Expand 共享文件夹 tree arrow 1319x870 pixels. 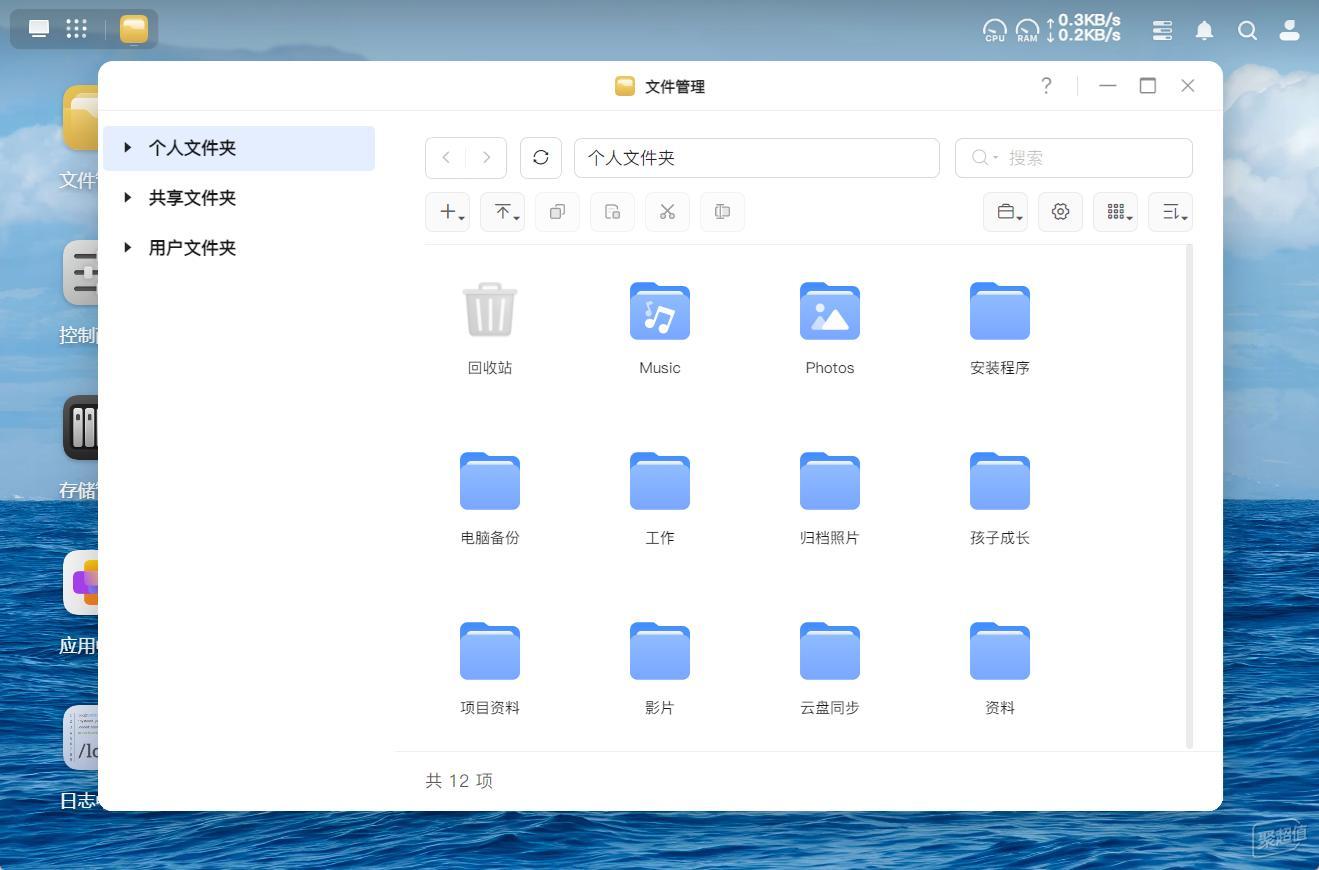128,198
